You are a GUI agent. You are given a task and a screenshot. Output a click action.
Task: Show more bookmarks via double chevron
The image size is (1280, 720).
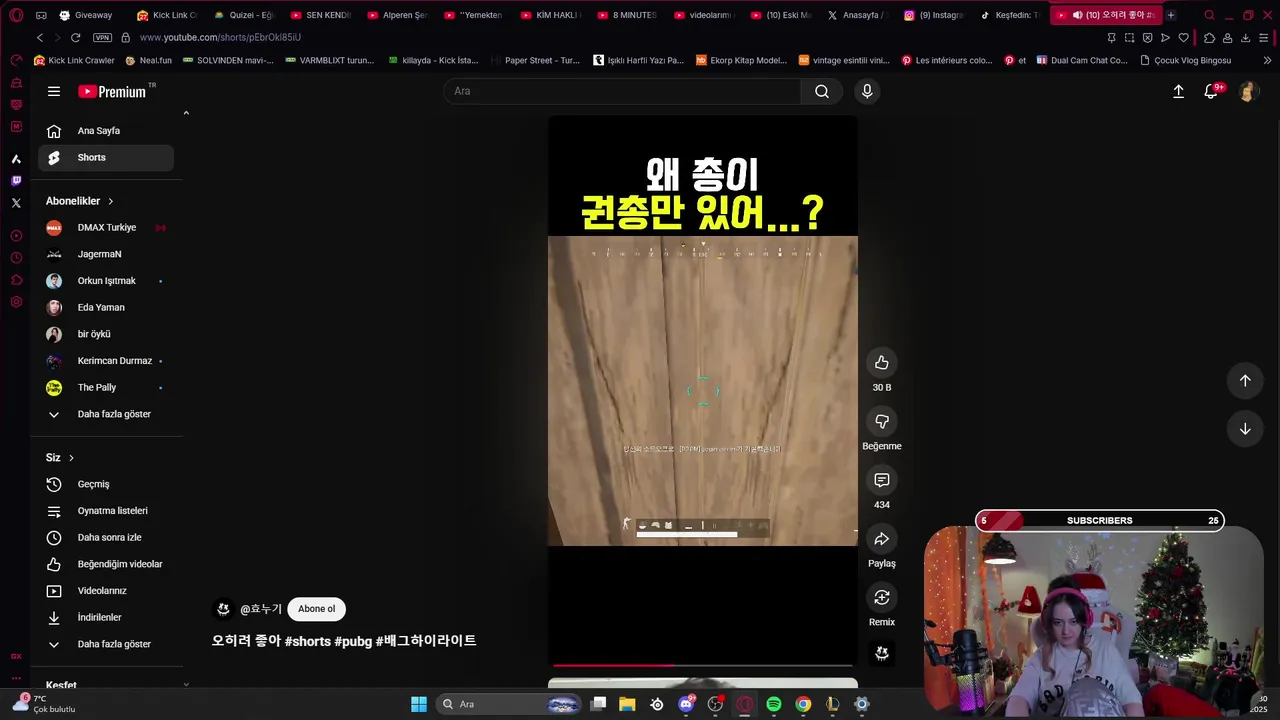tap(1269, 60)
